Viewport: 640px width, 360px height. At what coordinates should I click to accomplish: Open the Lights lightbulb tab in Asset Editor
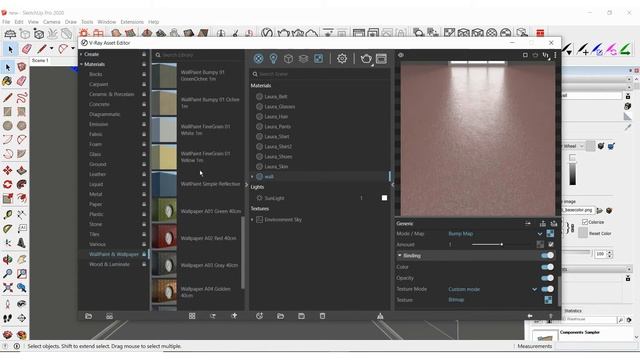pyautogui.click(x=273, y=59)
